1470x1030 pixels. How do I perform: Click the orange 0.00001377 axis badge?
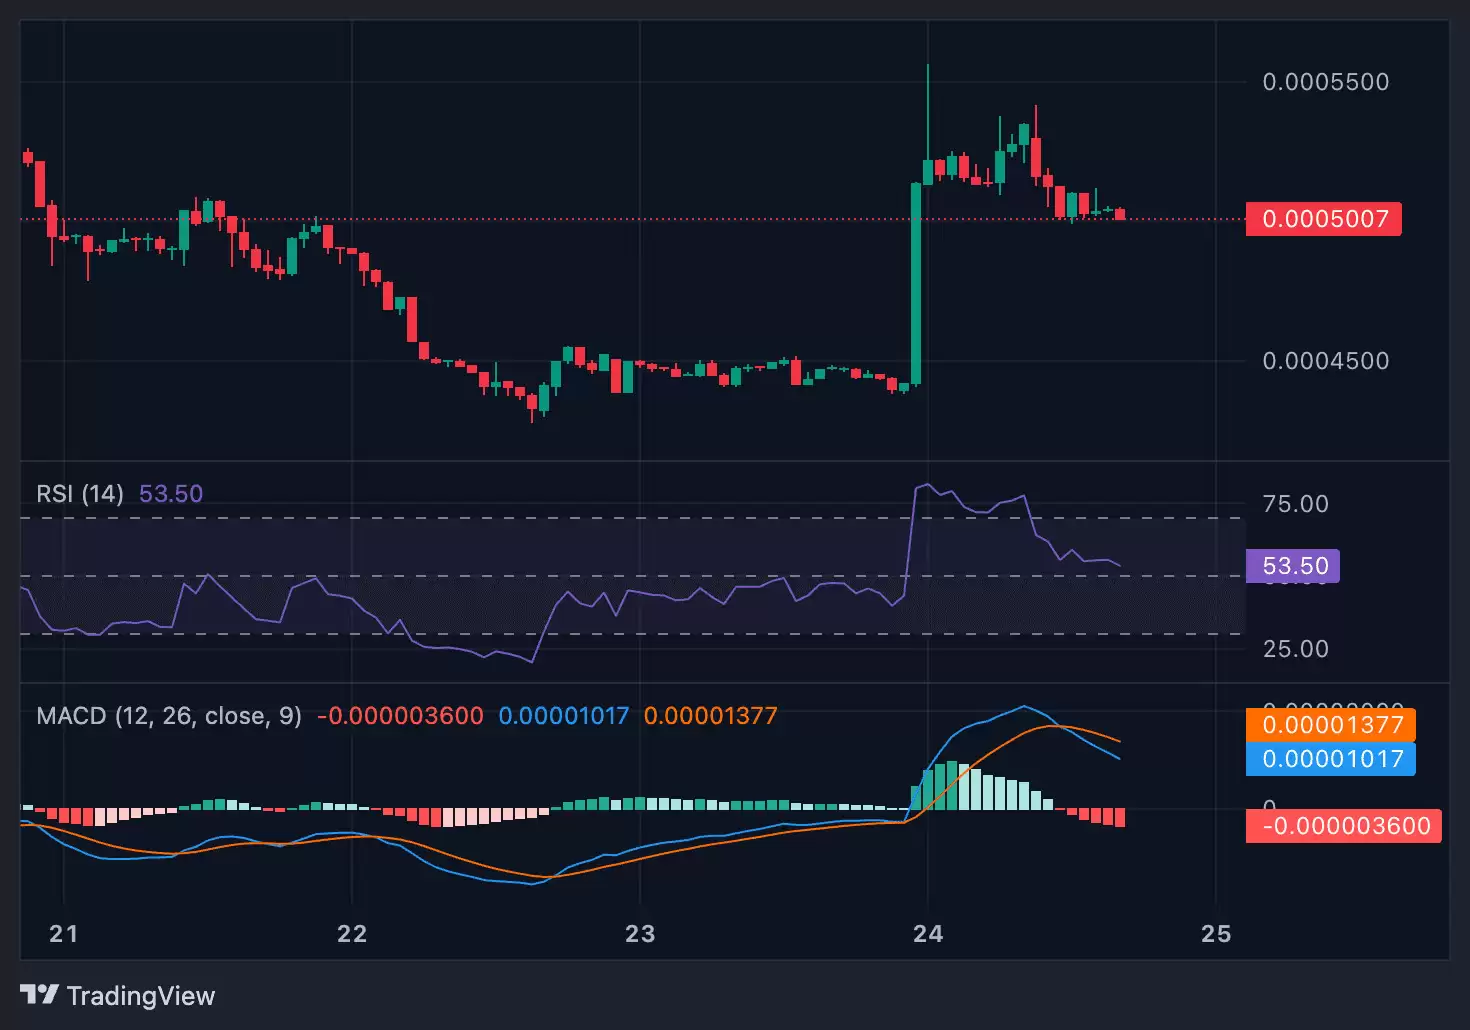point(1331,725)
